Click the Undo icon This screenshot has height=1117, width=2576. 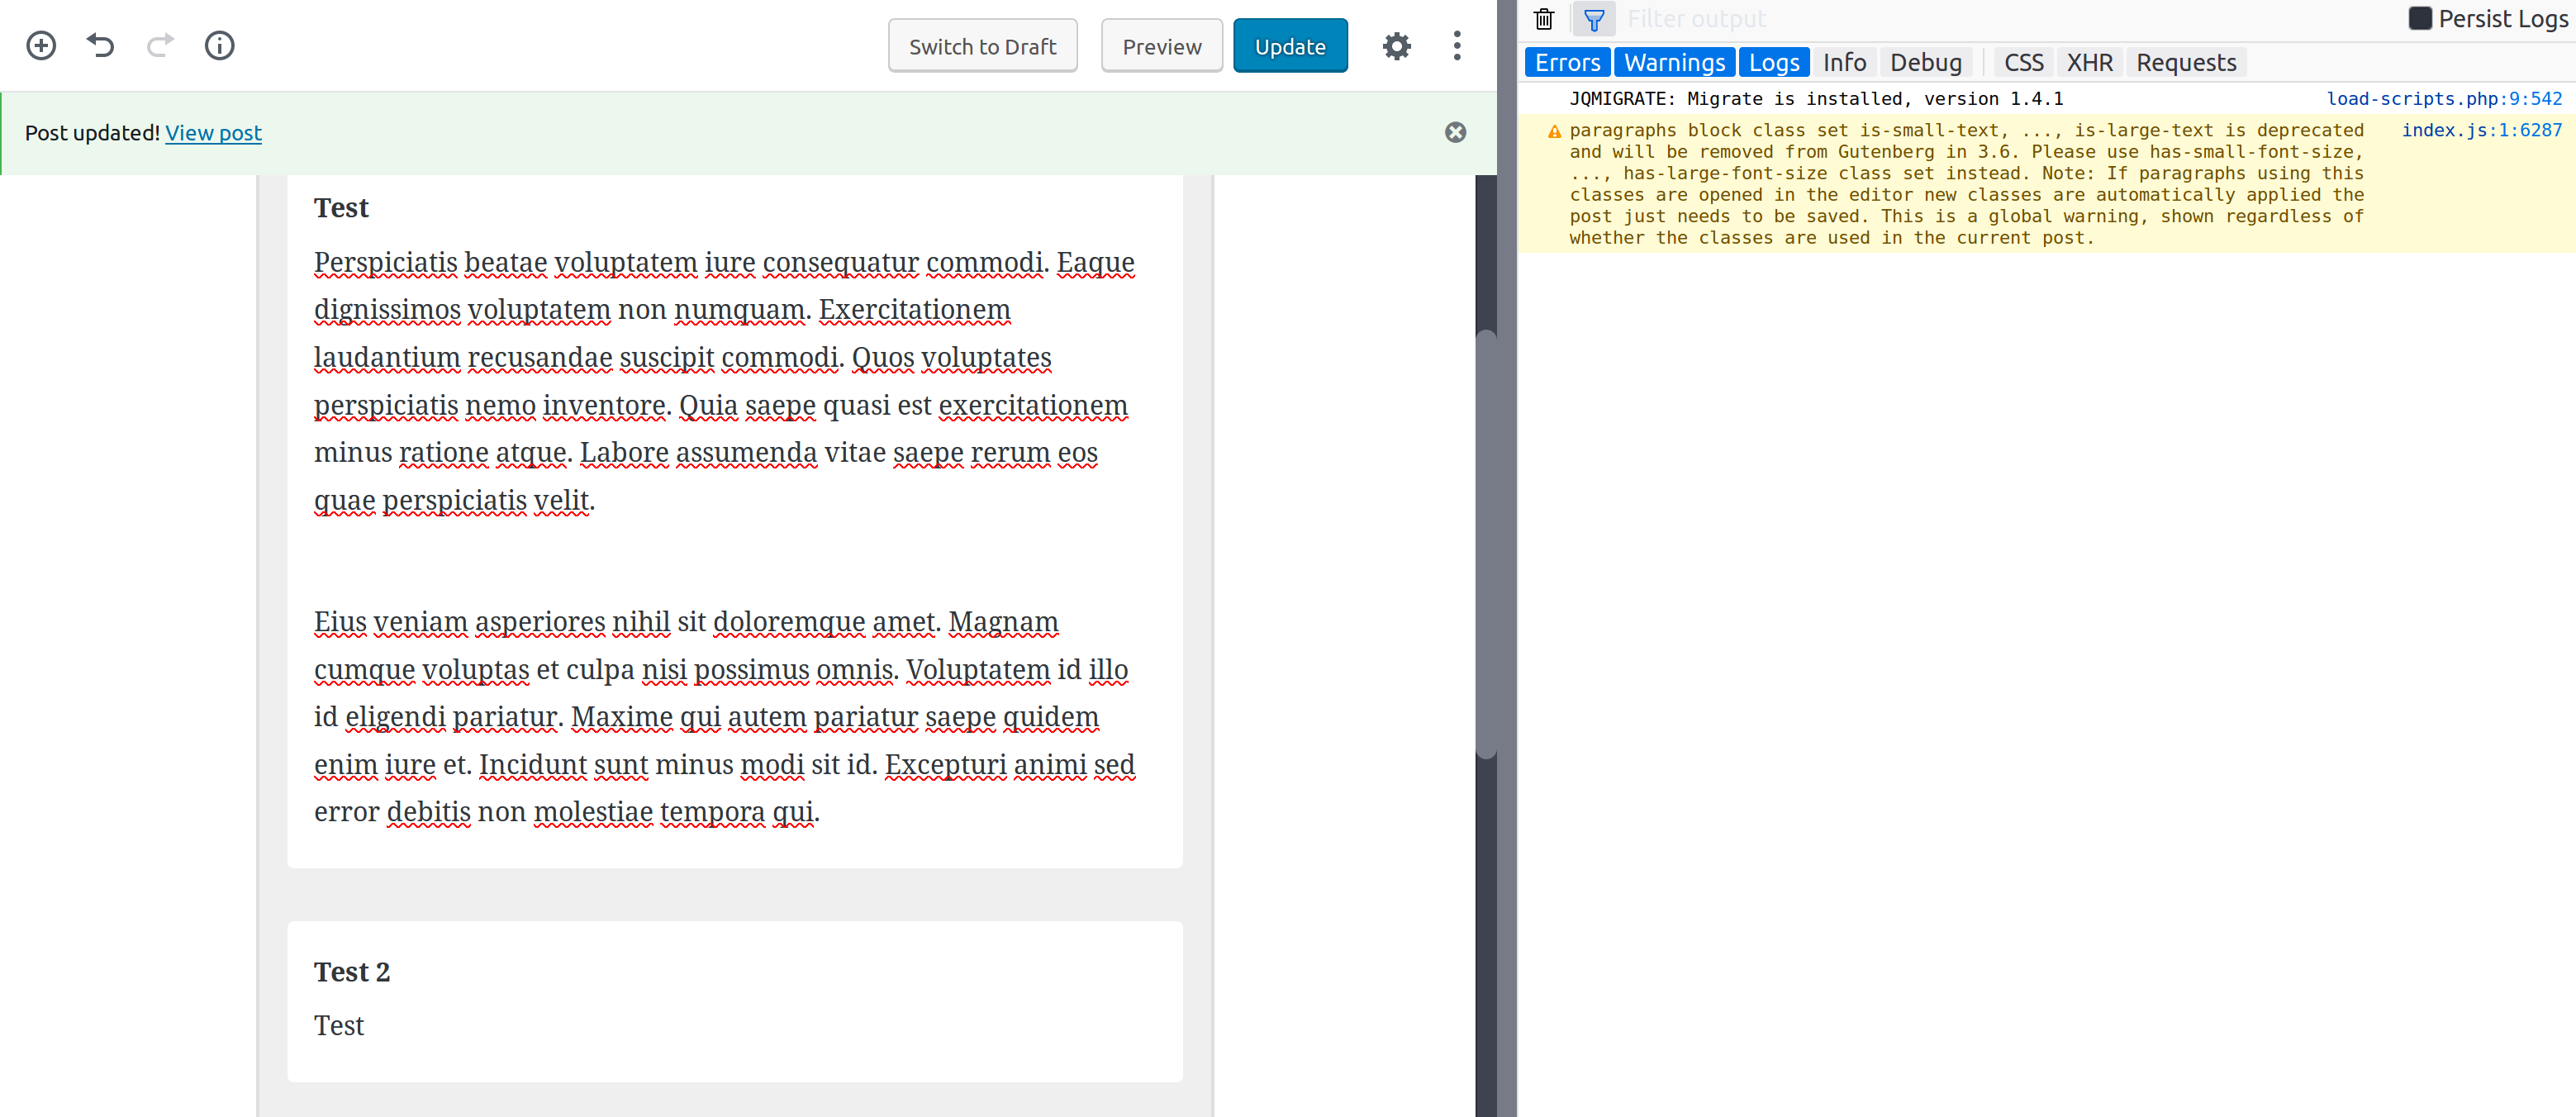coord(100,45)
